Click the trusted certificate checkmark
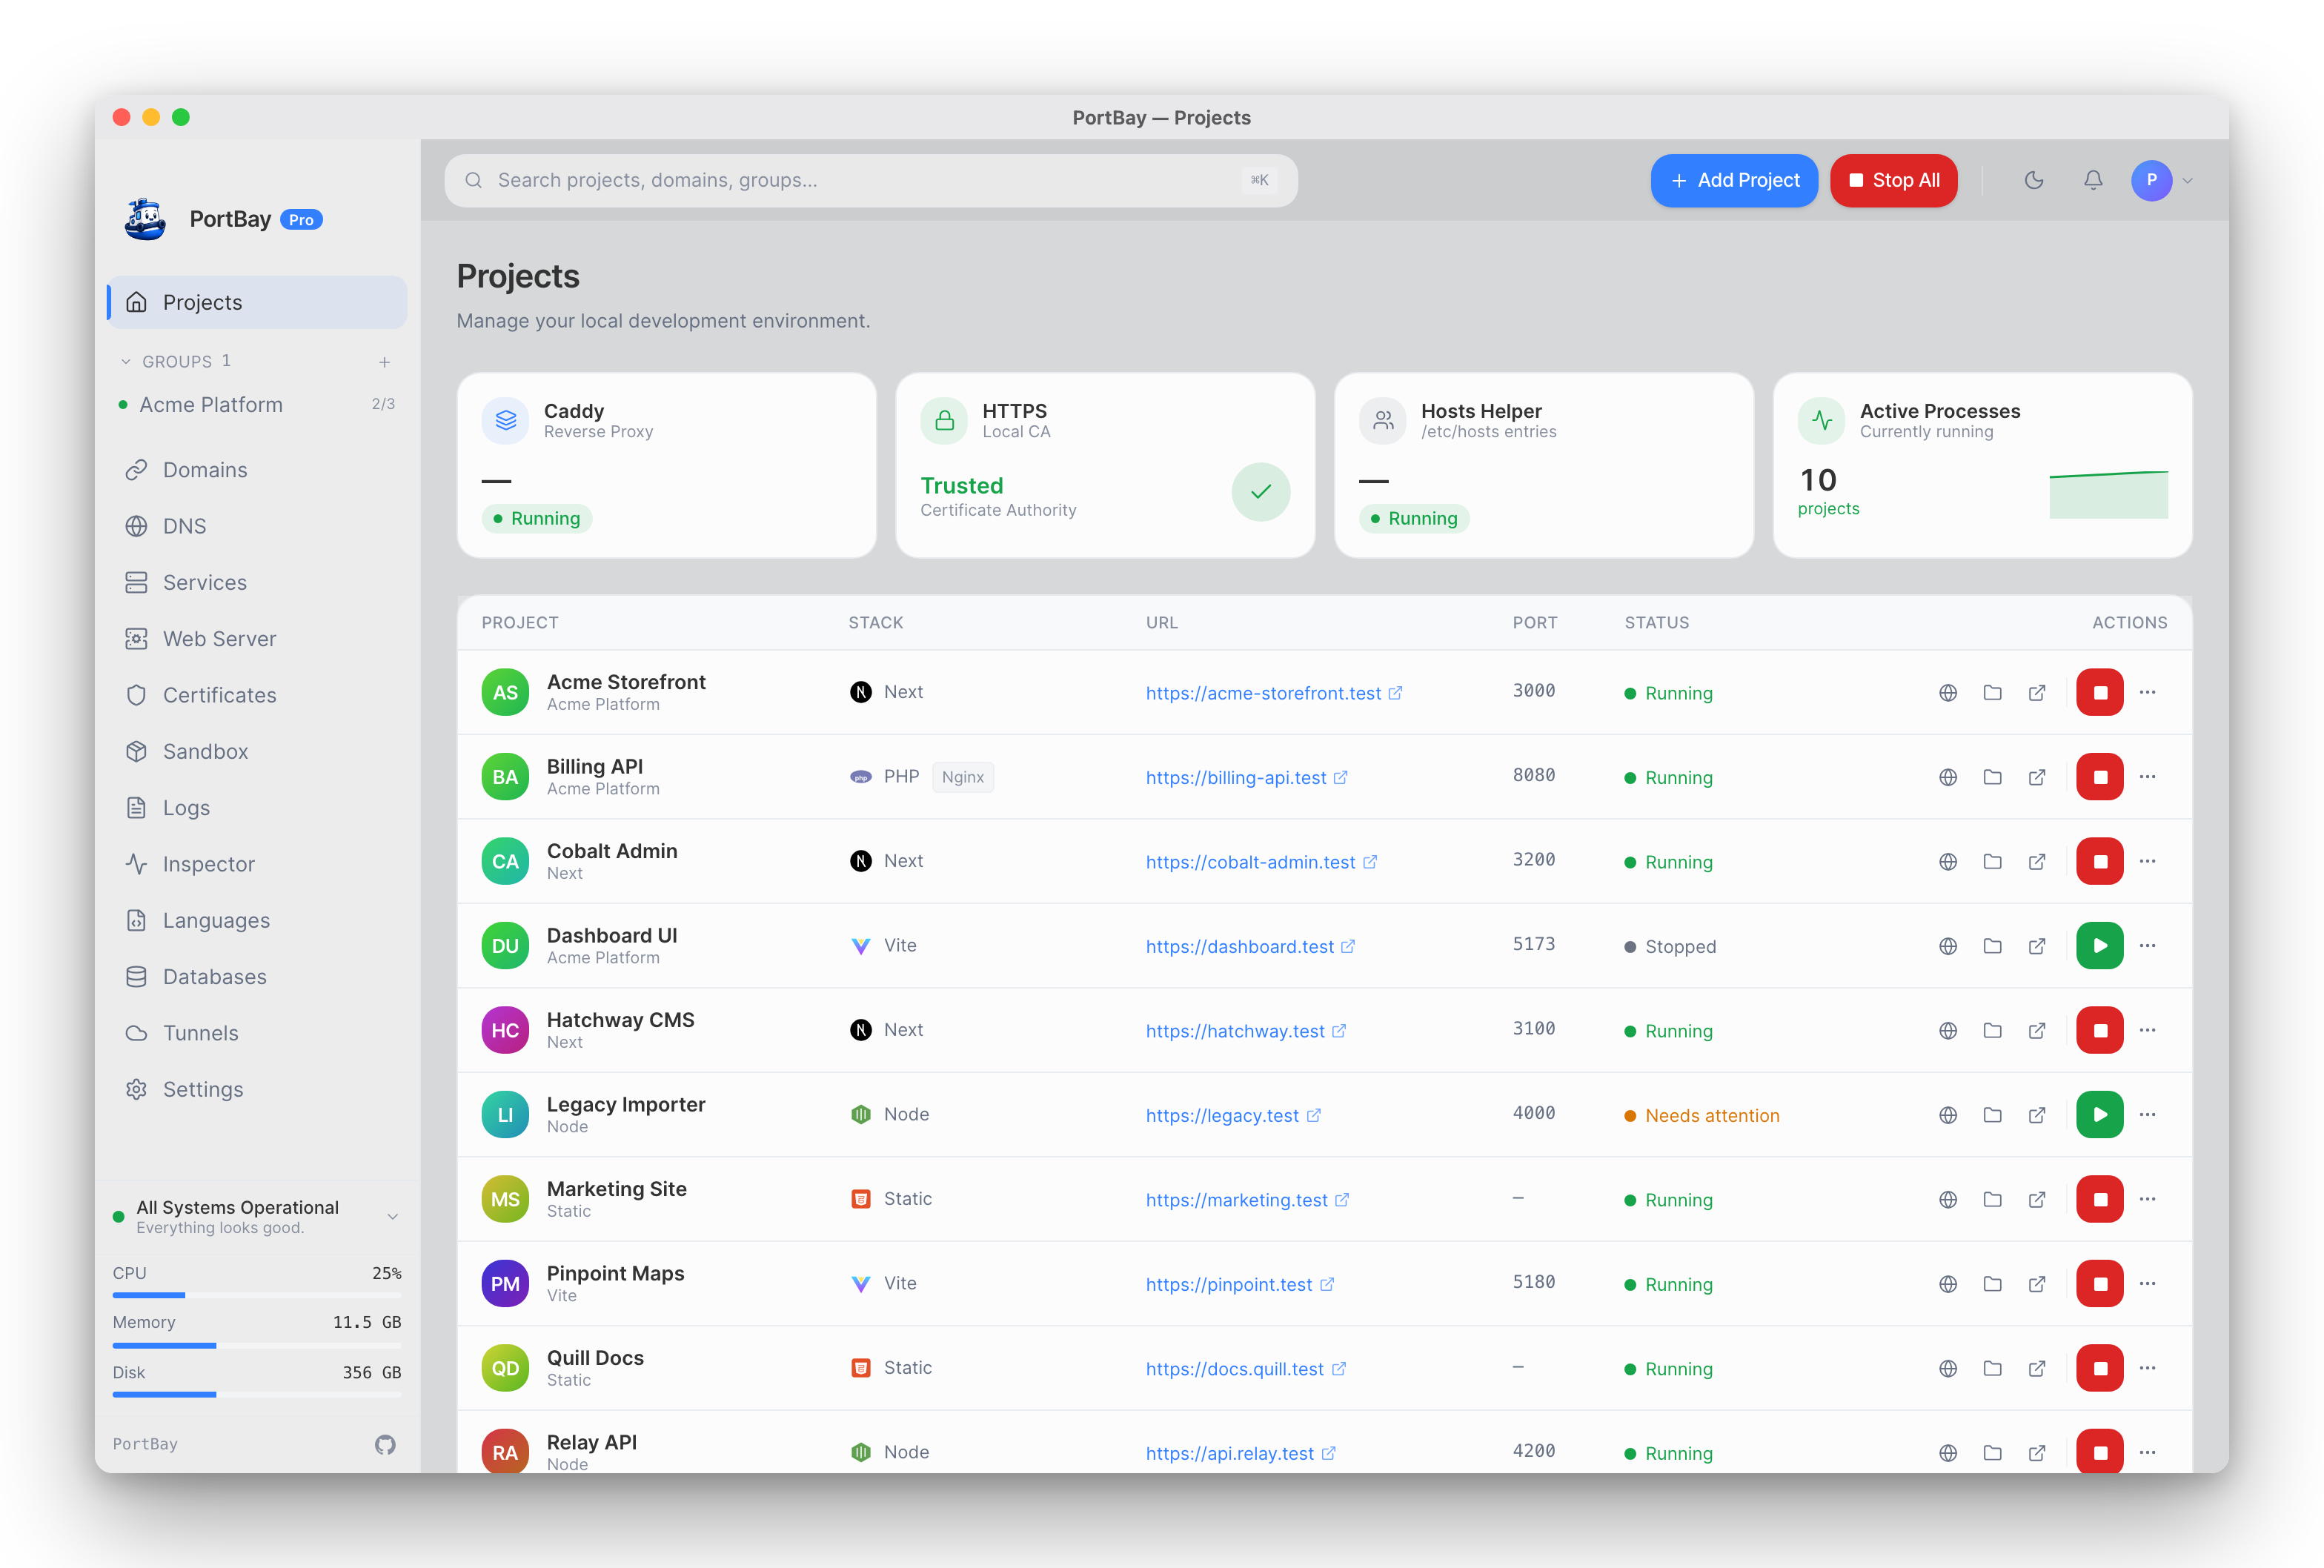The height and width of the screenshot is (1568, 2324). click(x=1261, y=491)
